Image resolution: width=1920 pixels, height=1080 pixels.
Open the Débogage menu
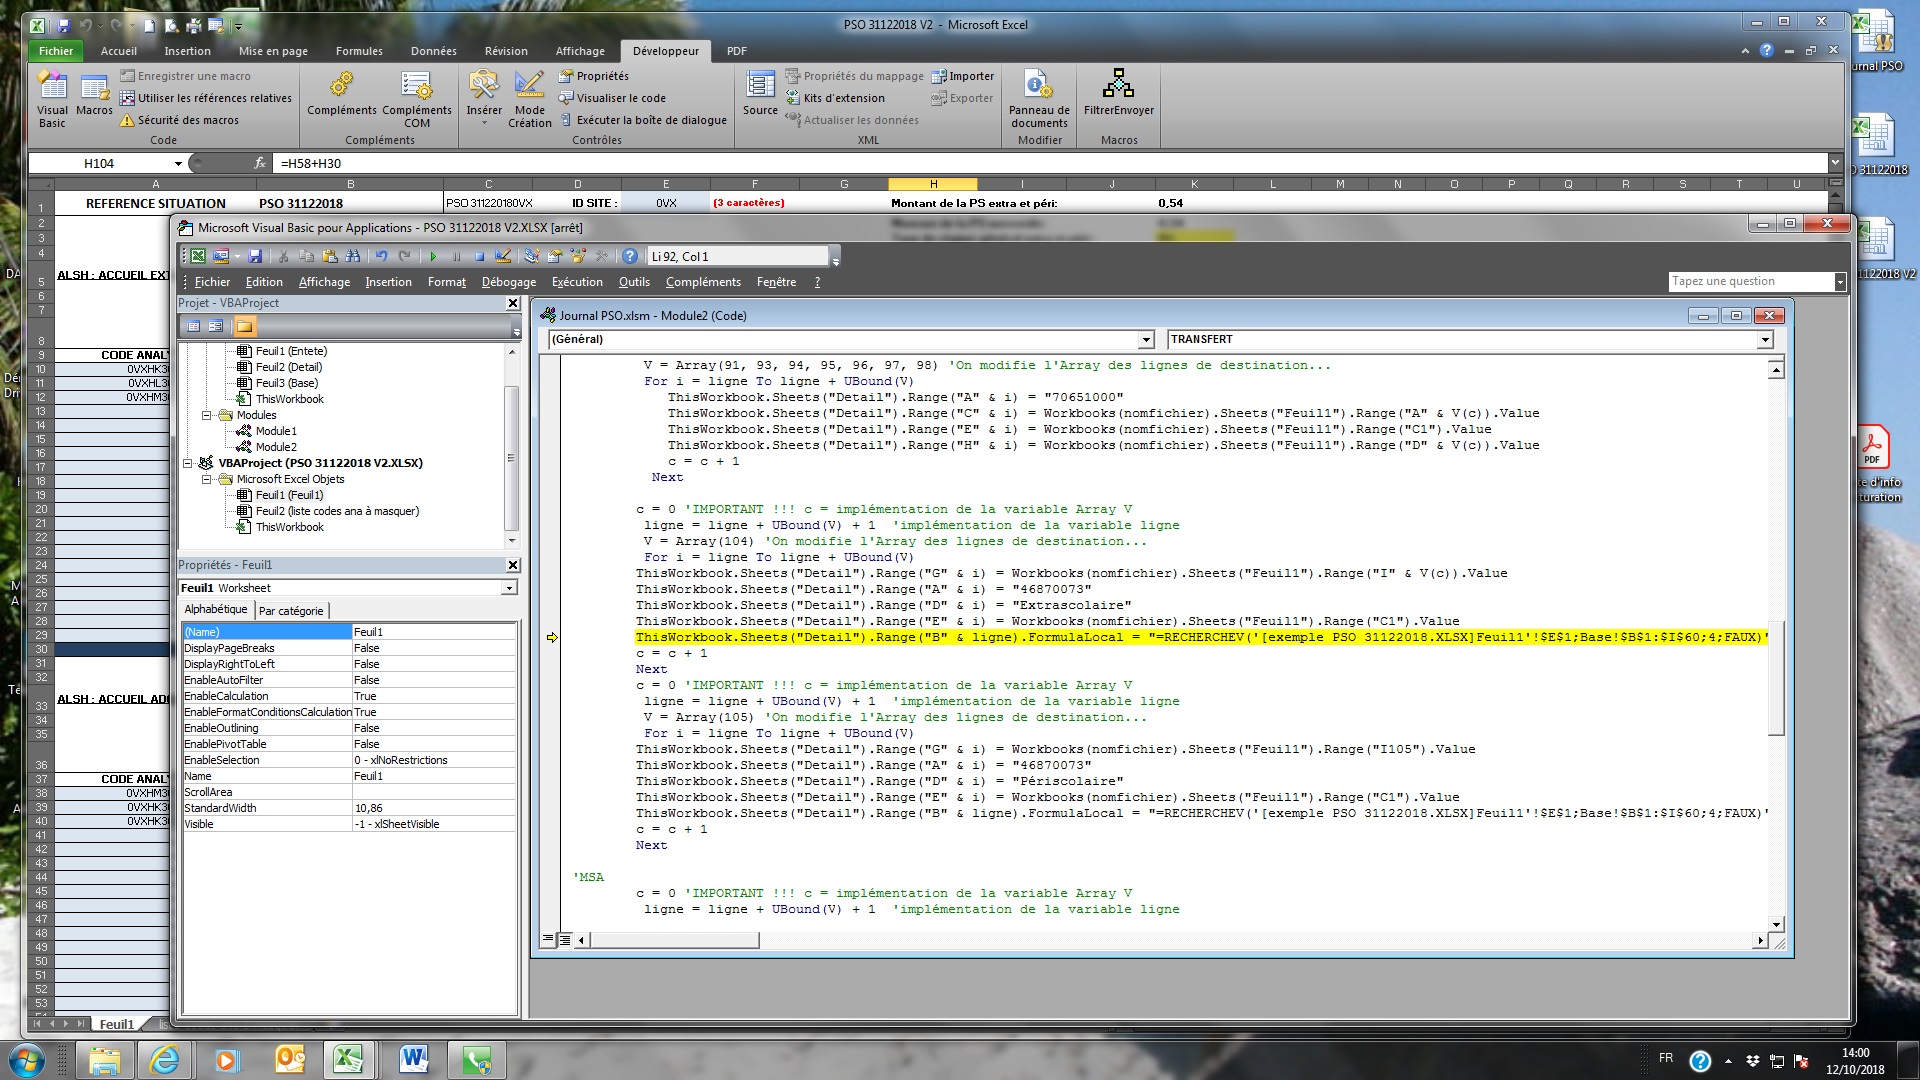coord(509,282)
